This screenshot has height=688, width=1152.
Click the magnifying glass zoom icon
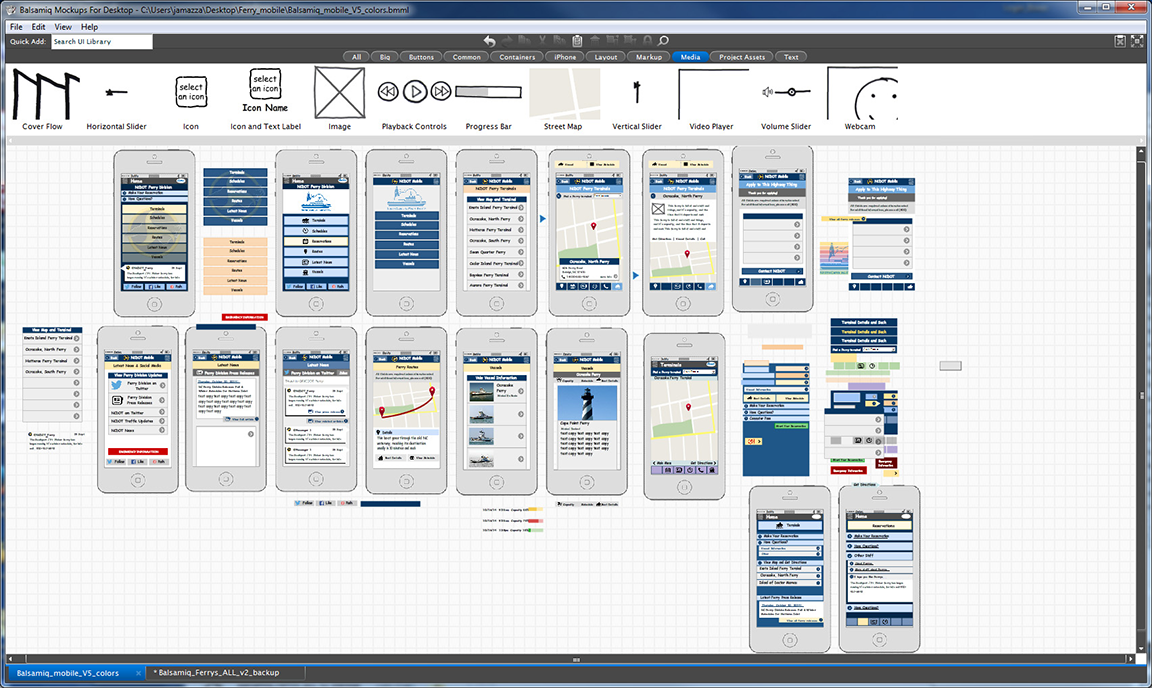pos(662,41)
